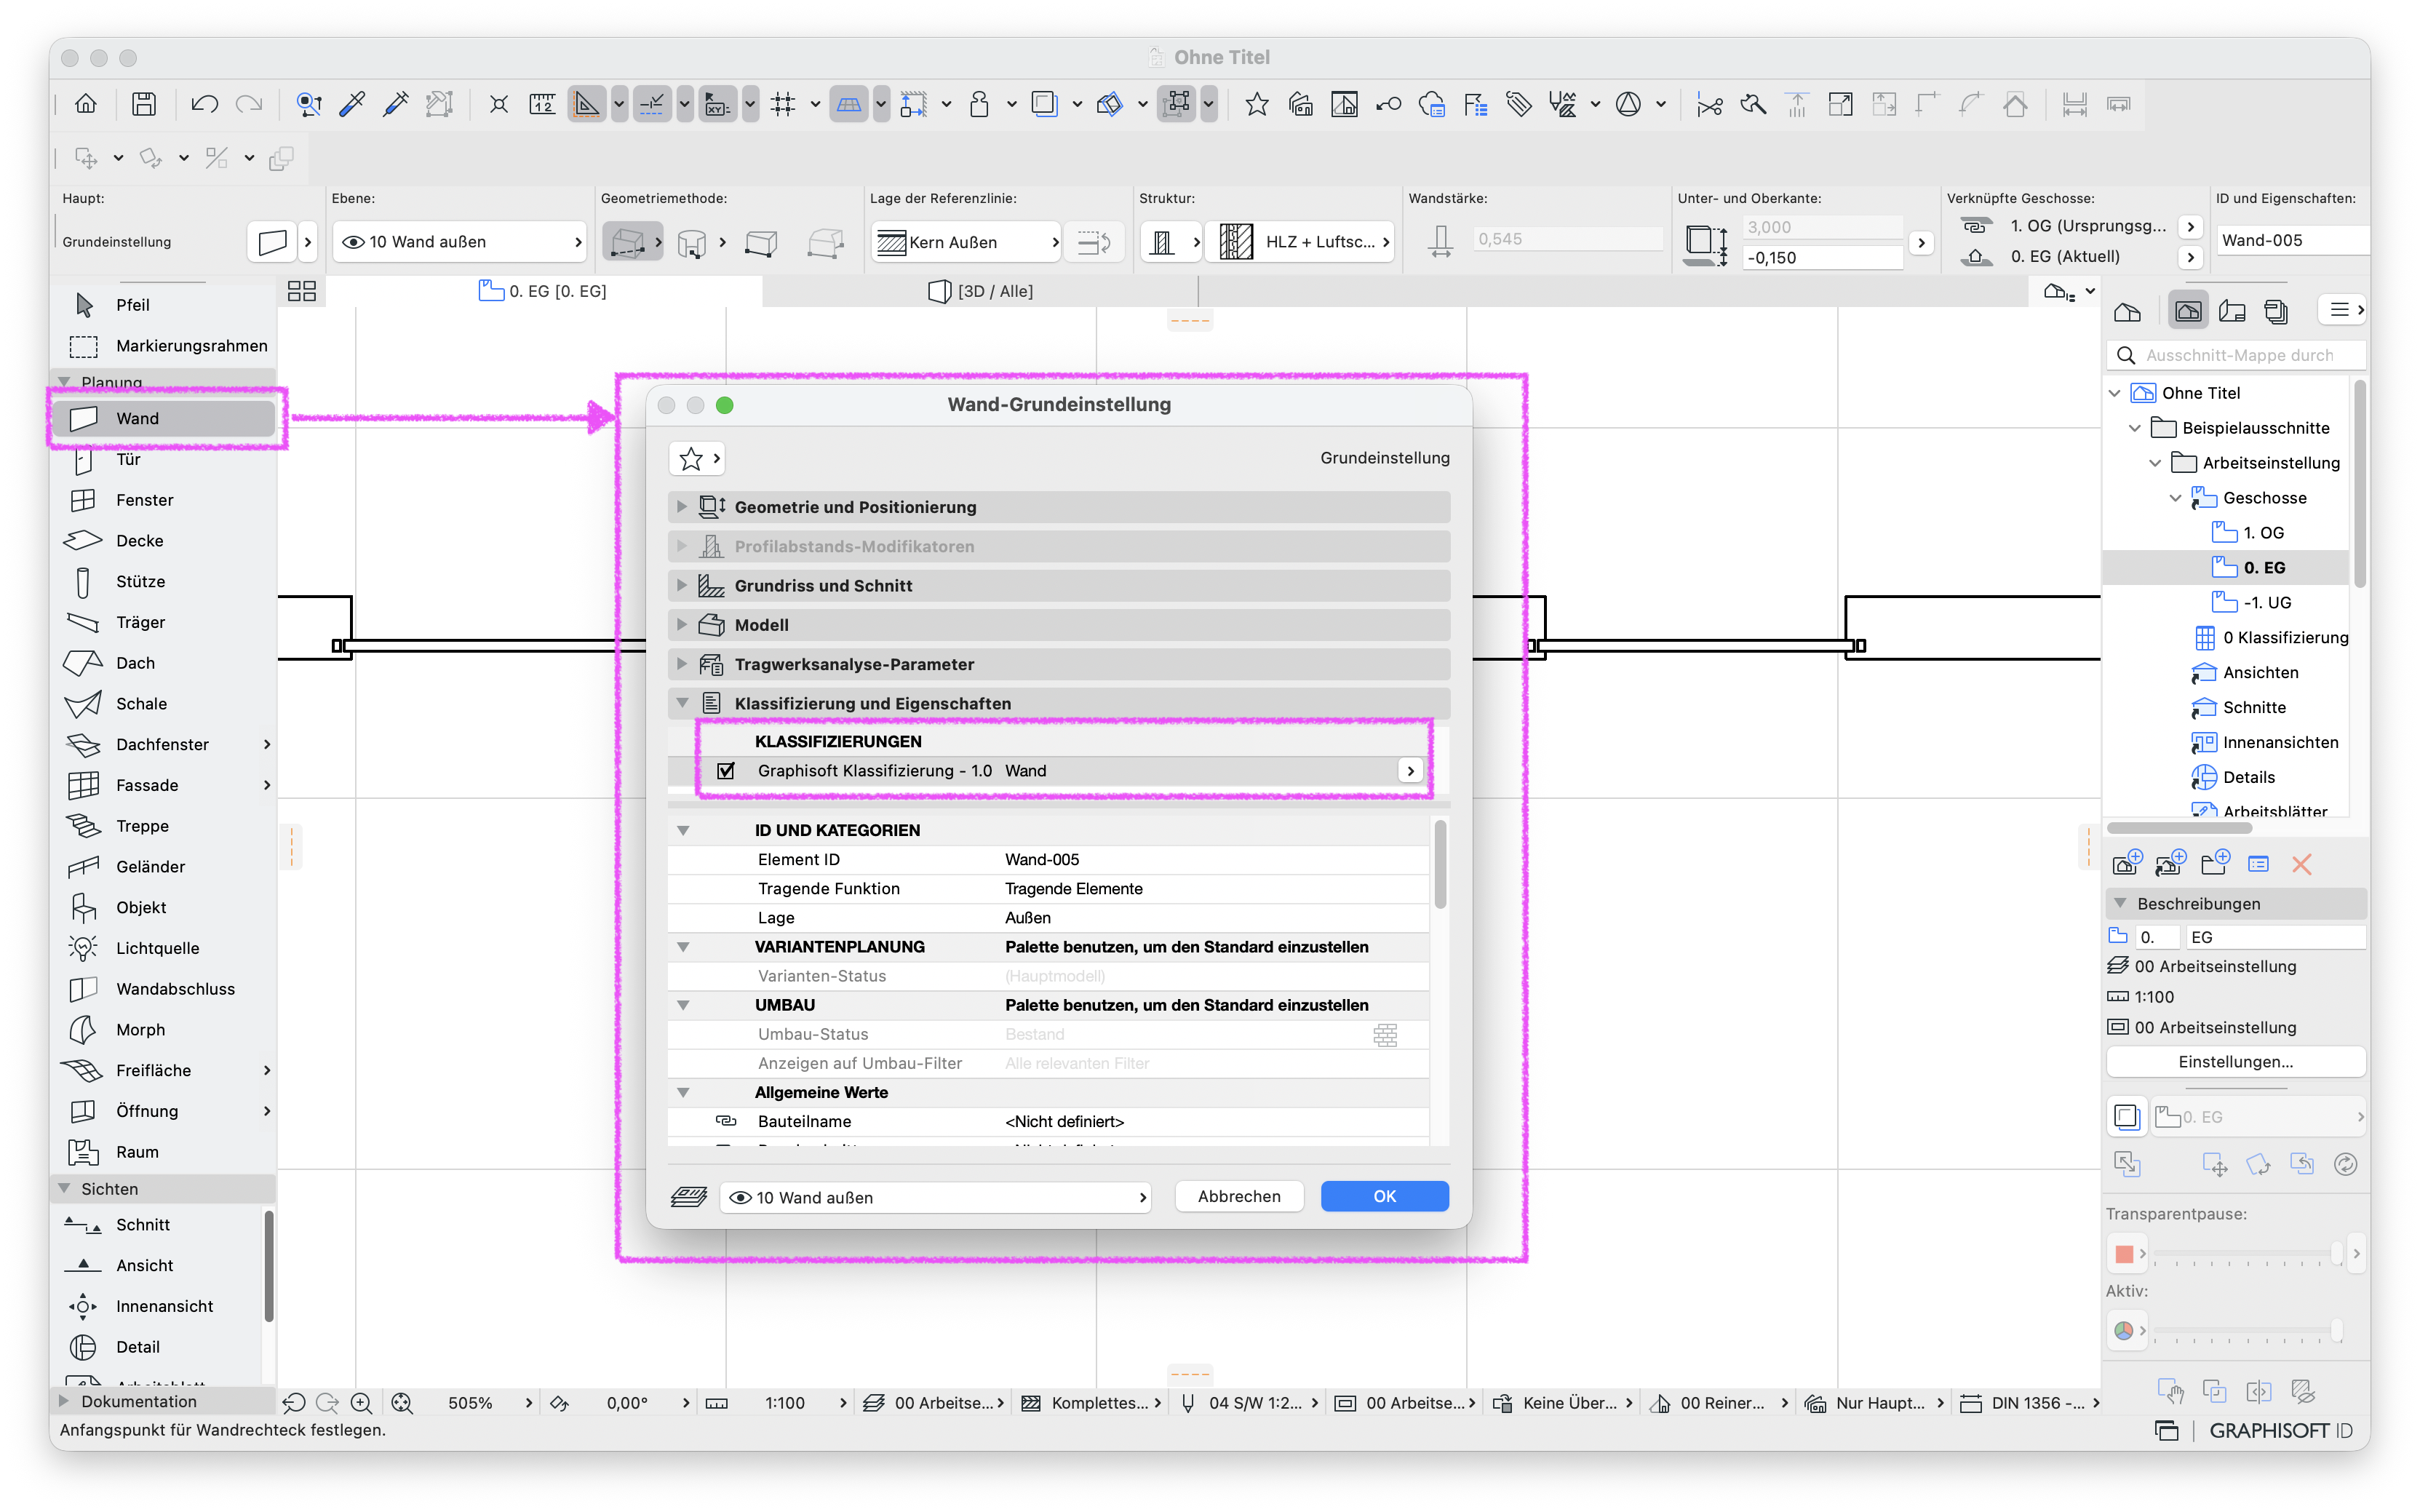Select the Dach tool
The height and width of the screenshot is (1512, 2420).
click(135, 663)
